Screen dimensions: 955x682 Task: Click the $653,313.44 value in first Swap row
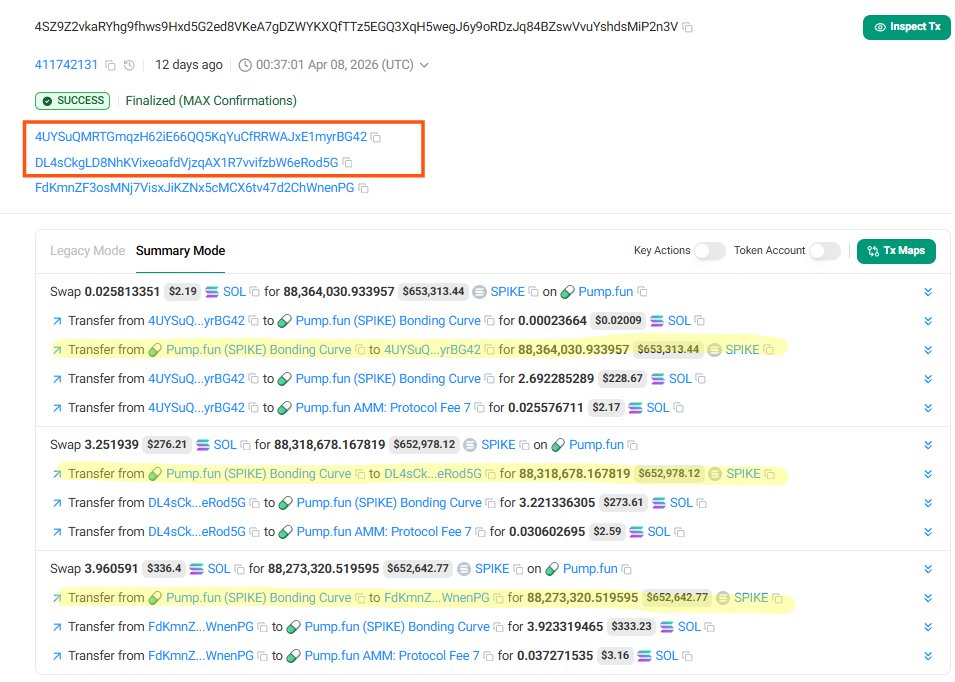coord(434,292)
